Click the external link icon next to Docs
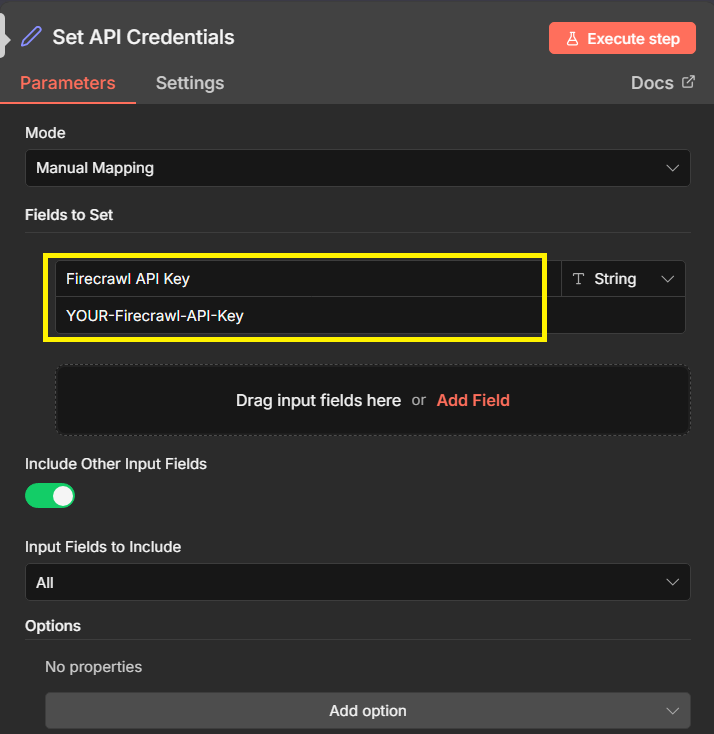Viewport: 714px width, 734px height. (x=688, y=82)
